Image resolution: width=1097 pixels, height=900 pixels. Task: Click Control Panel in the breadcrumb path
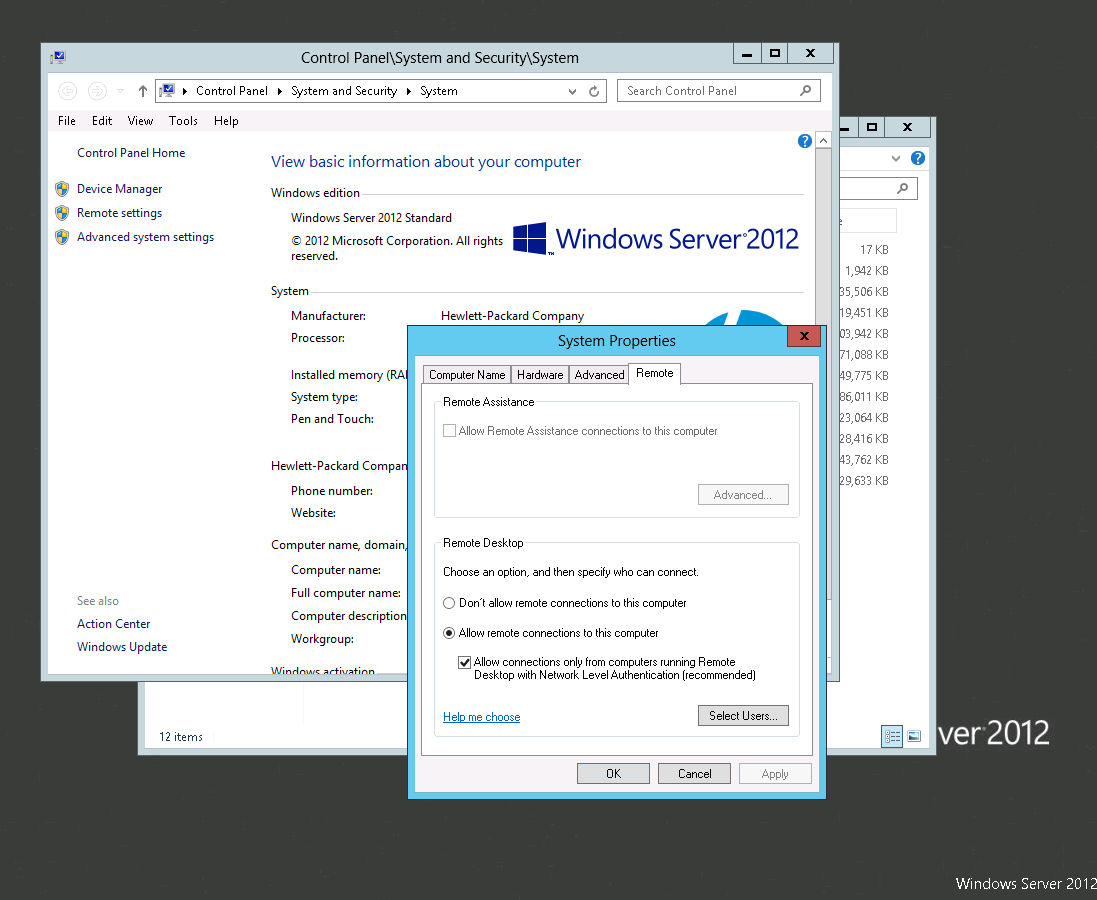point(232,91)
